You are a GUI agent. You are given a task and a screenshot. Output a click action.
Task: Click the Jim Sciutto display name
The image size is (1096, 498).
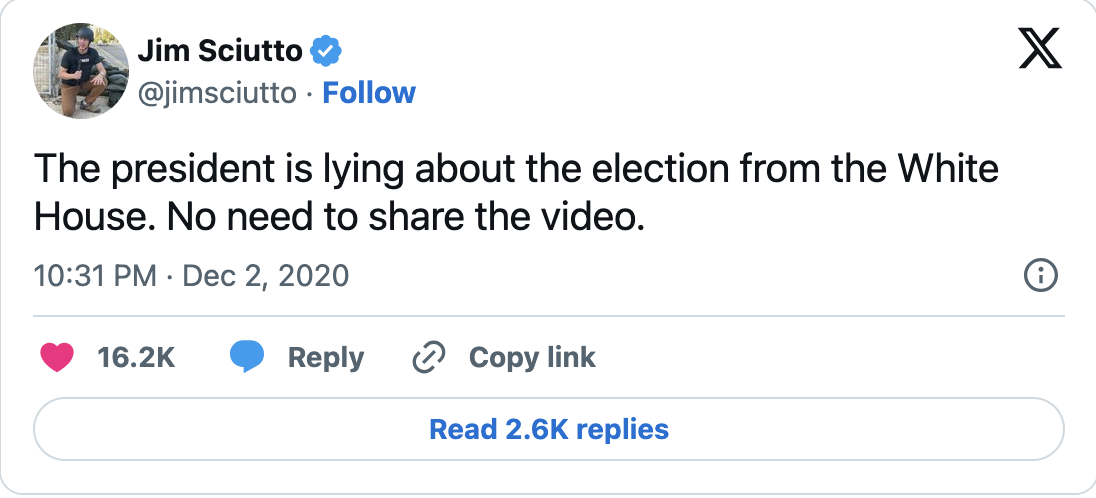(221, 50)
